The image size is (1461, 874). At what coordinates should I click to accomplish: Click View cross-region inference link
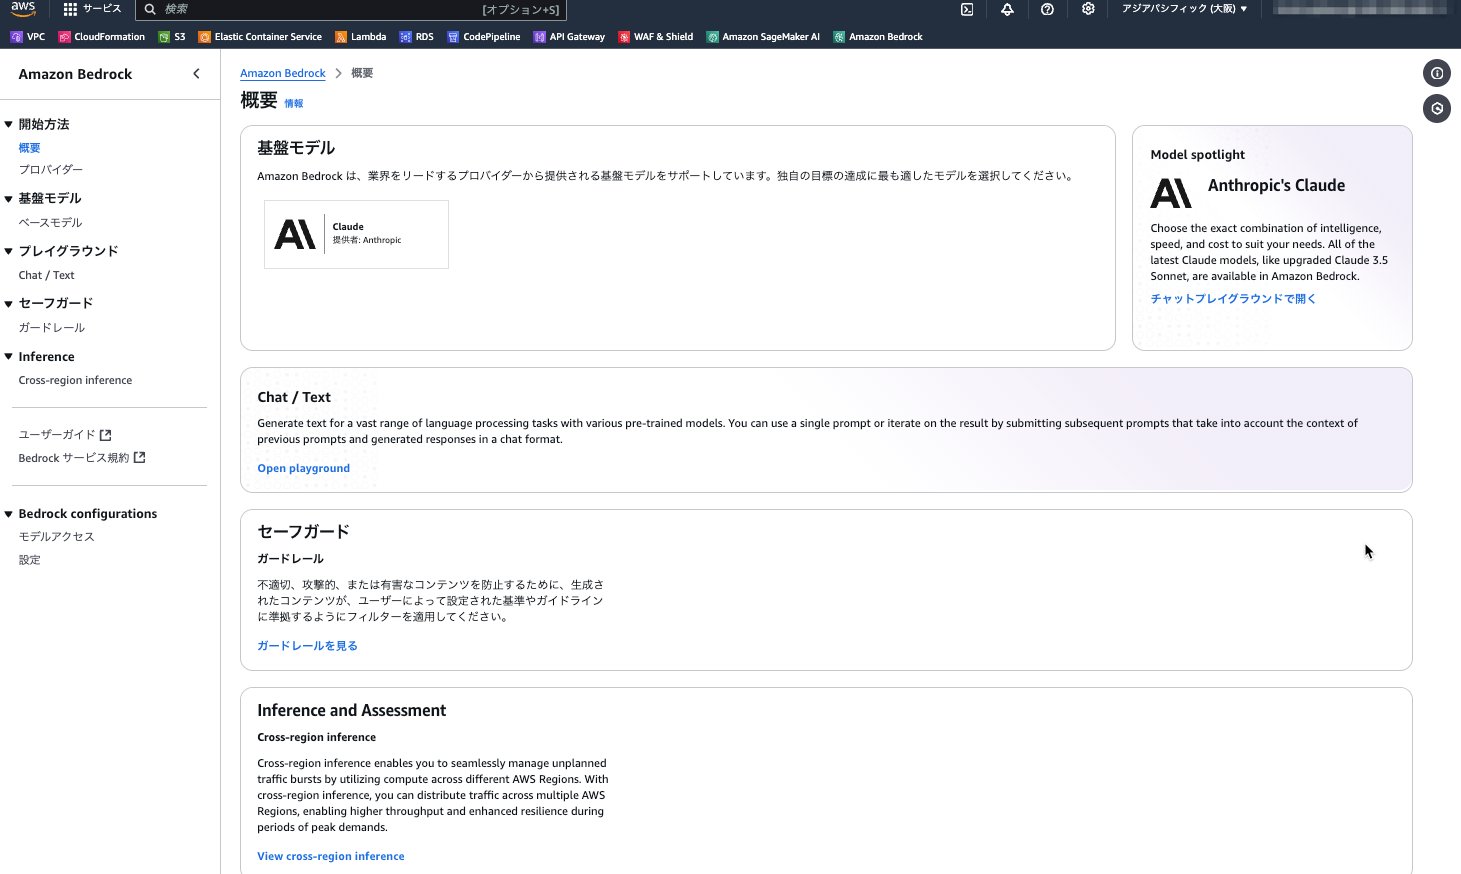click(x=331, y=856)
